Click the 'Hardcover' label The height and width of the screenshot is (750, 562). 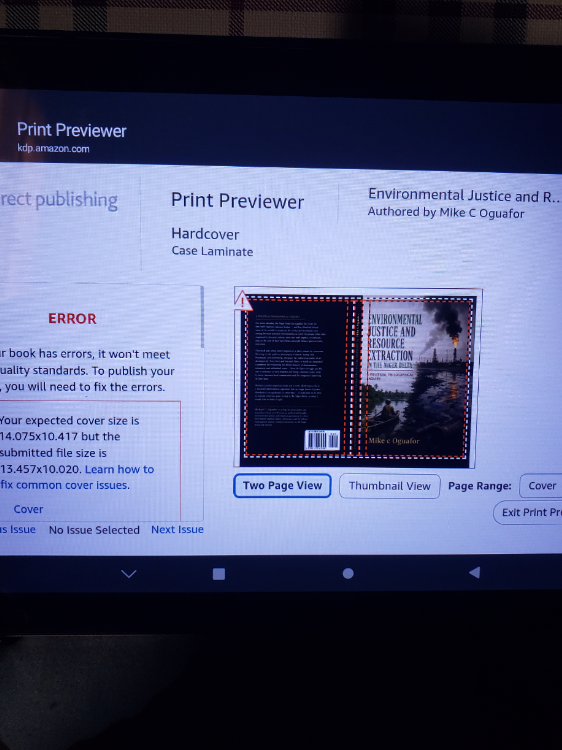pos(205,234)
